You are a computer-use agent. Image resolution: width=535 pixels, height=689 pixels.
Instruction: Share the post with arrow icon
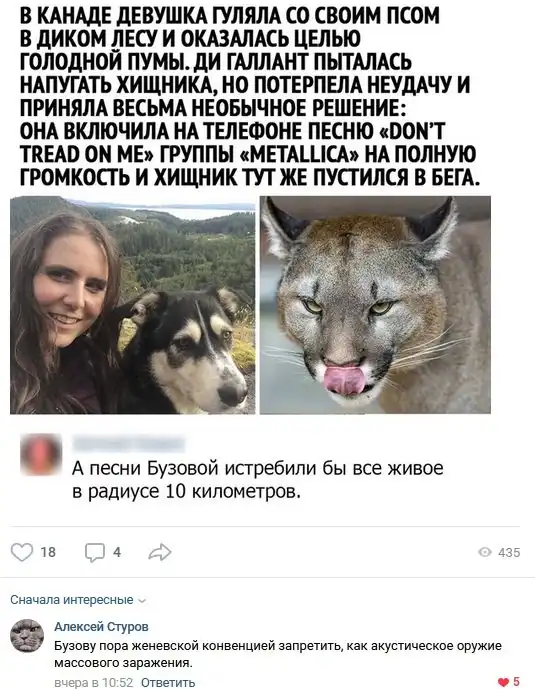click(159, 552)
